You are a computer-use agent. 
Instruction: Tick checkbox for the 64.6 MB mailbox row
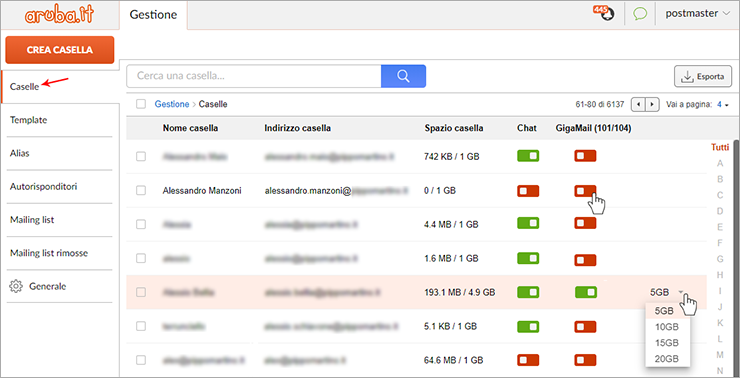141,360
